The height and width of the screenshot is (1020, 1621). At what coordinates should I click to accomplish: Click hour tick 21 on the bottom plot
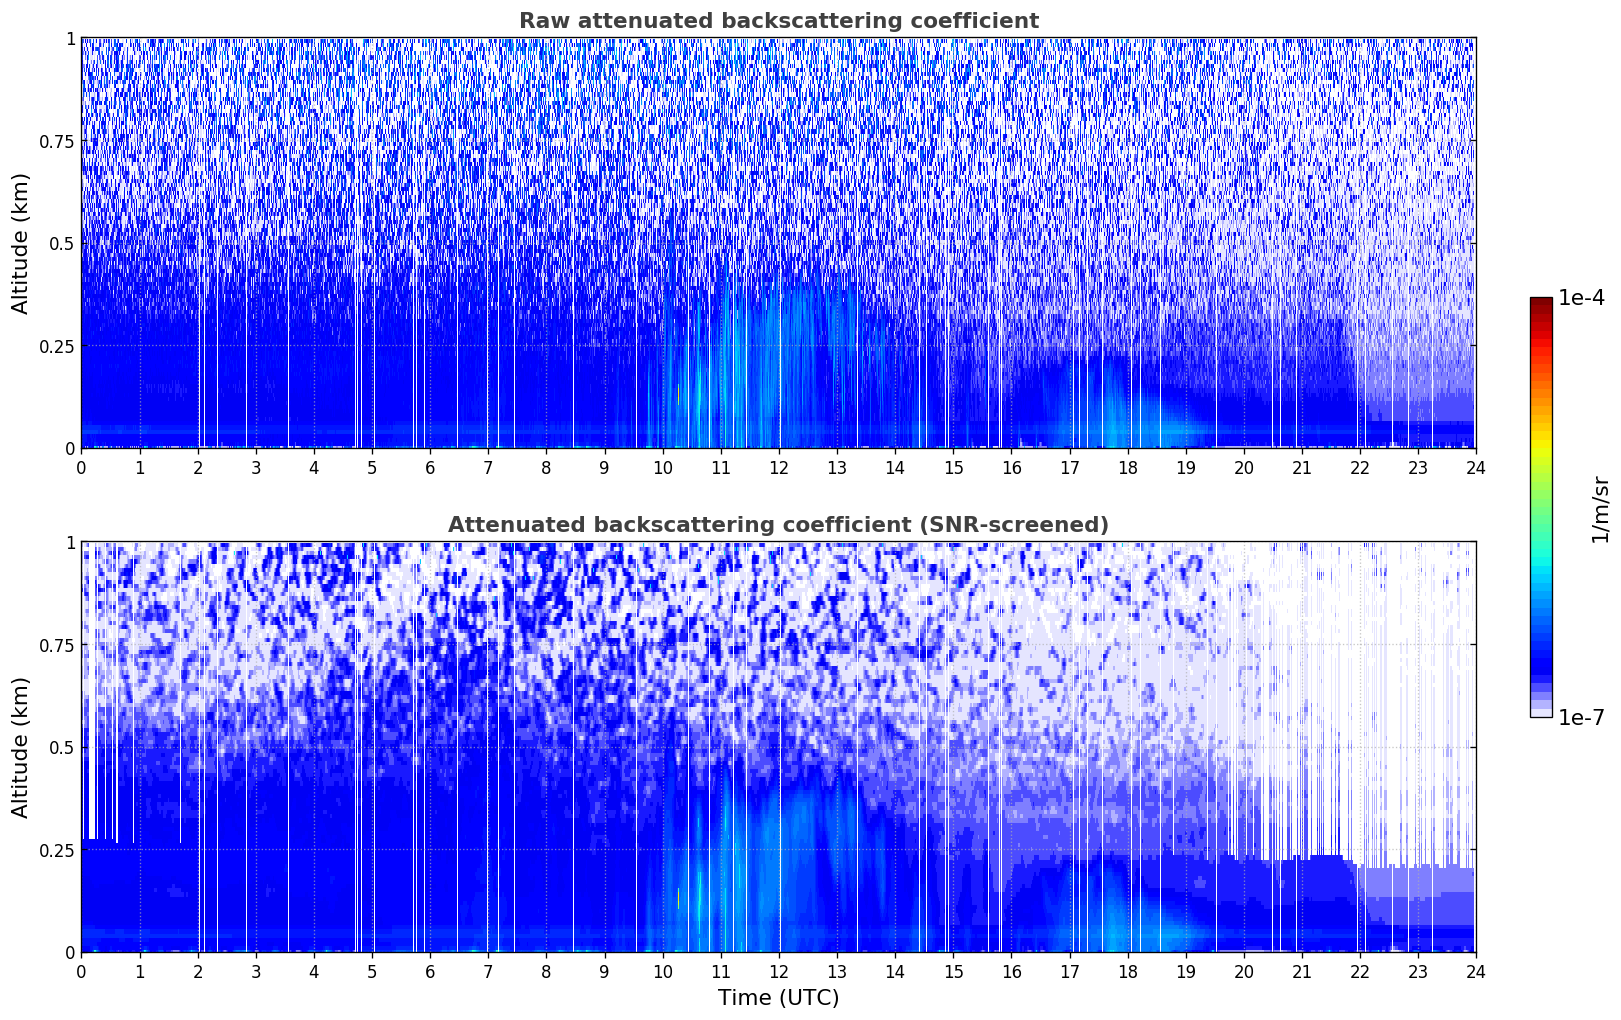[x=1302, y=971]
